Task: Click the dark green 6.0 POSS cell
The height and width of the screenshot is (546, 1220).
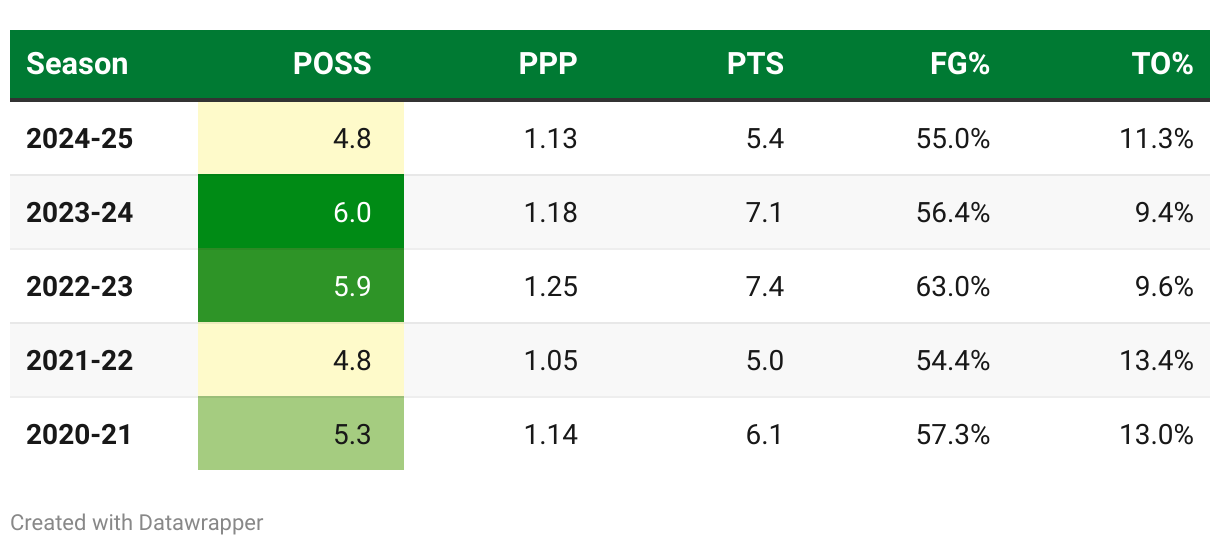Action: coord(301,212)
